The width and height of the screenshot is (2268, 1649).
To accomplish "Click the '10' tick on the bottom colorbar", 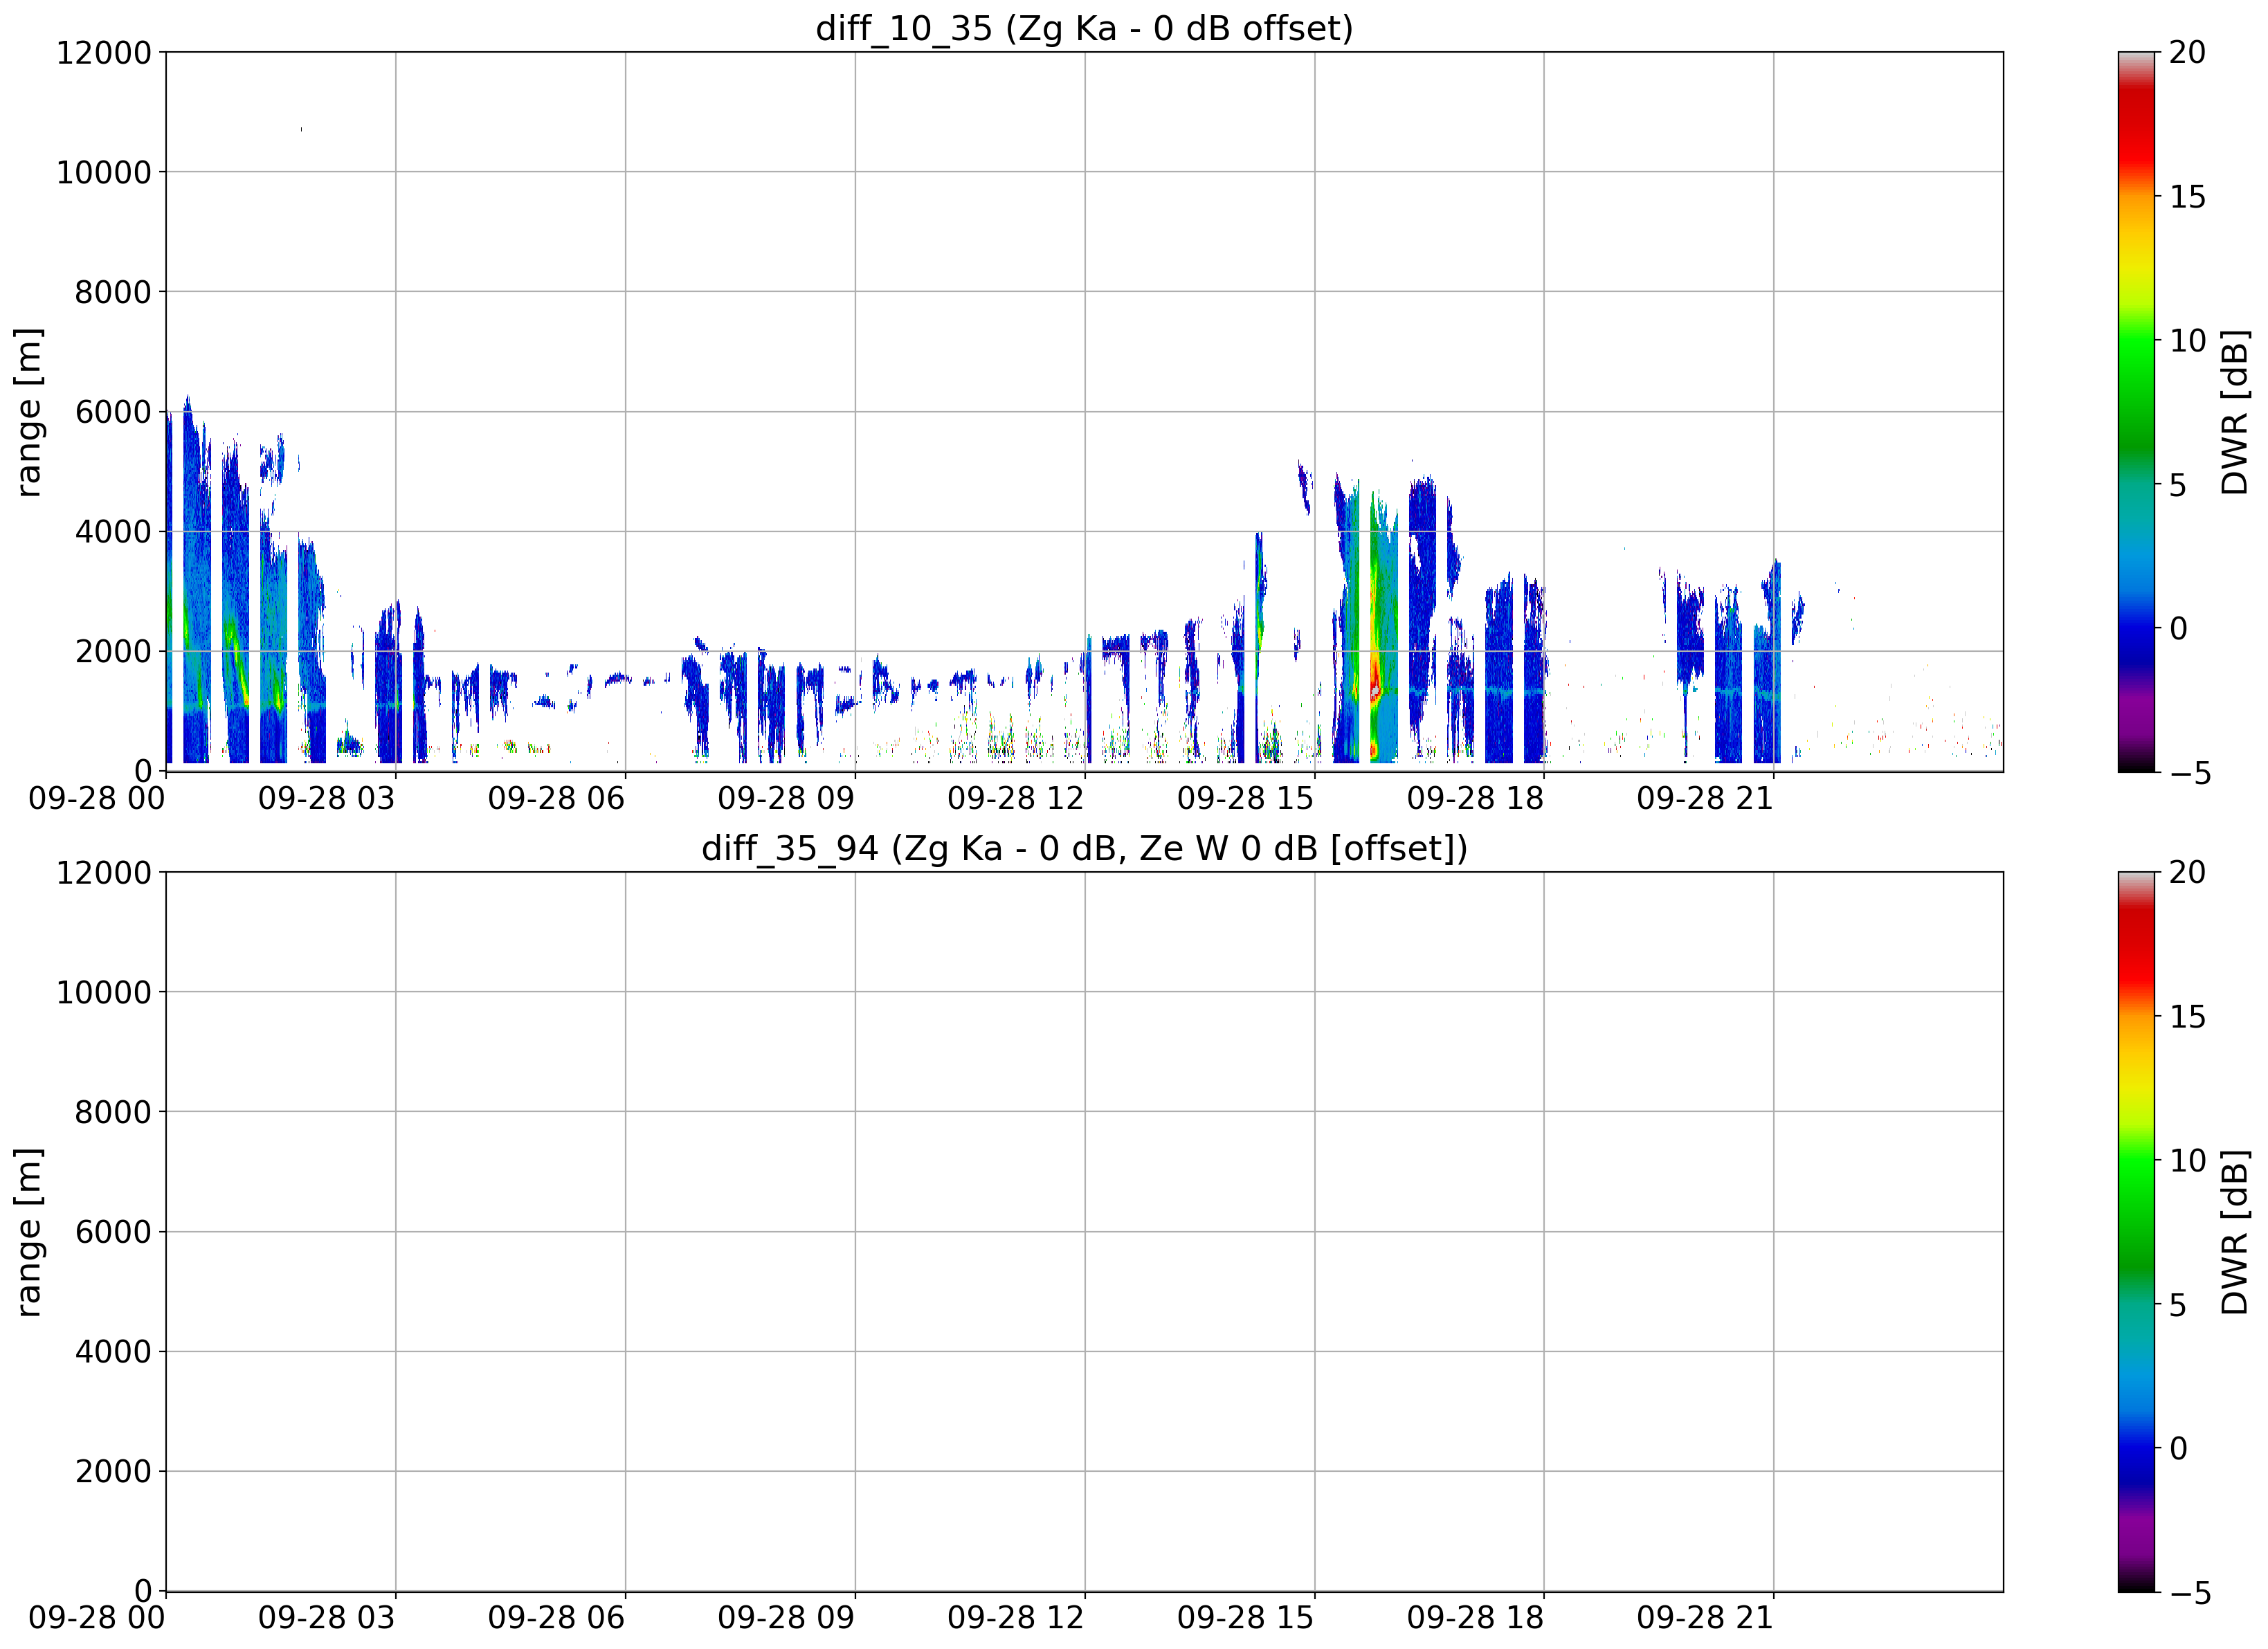I will [2187, 1161].
